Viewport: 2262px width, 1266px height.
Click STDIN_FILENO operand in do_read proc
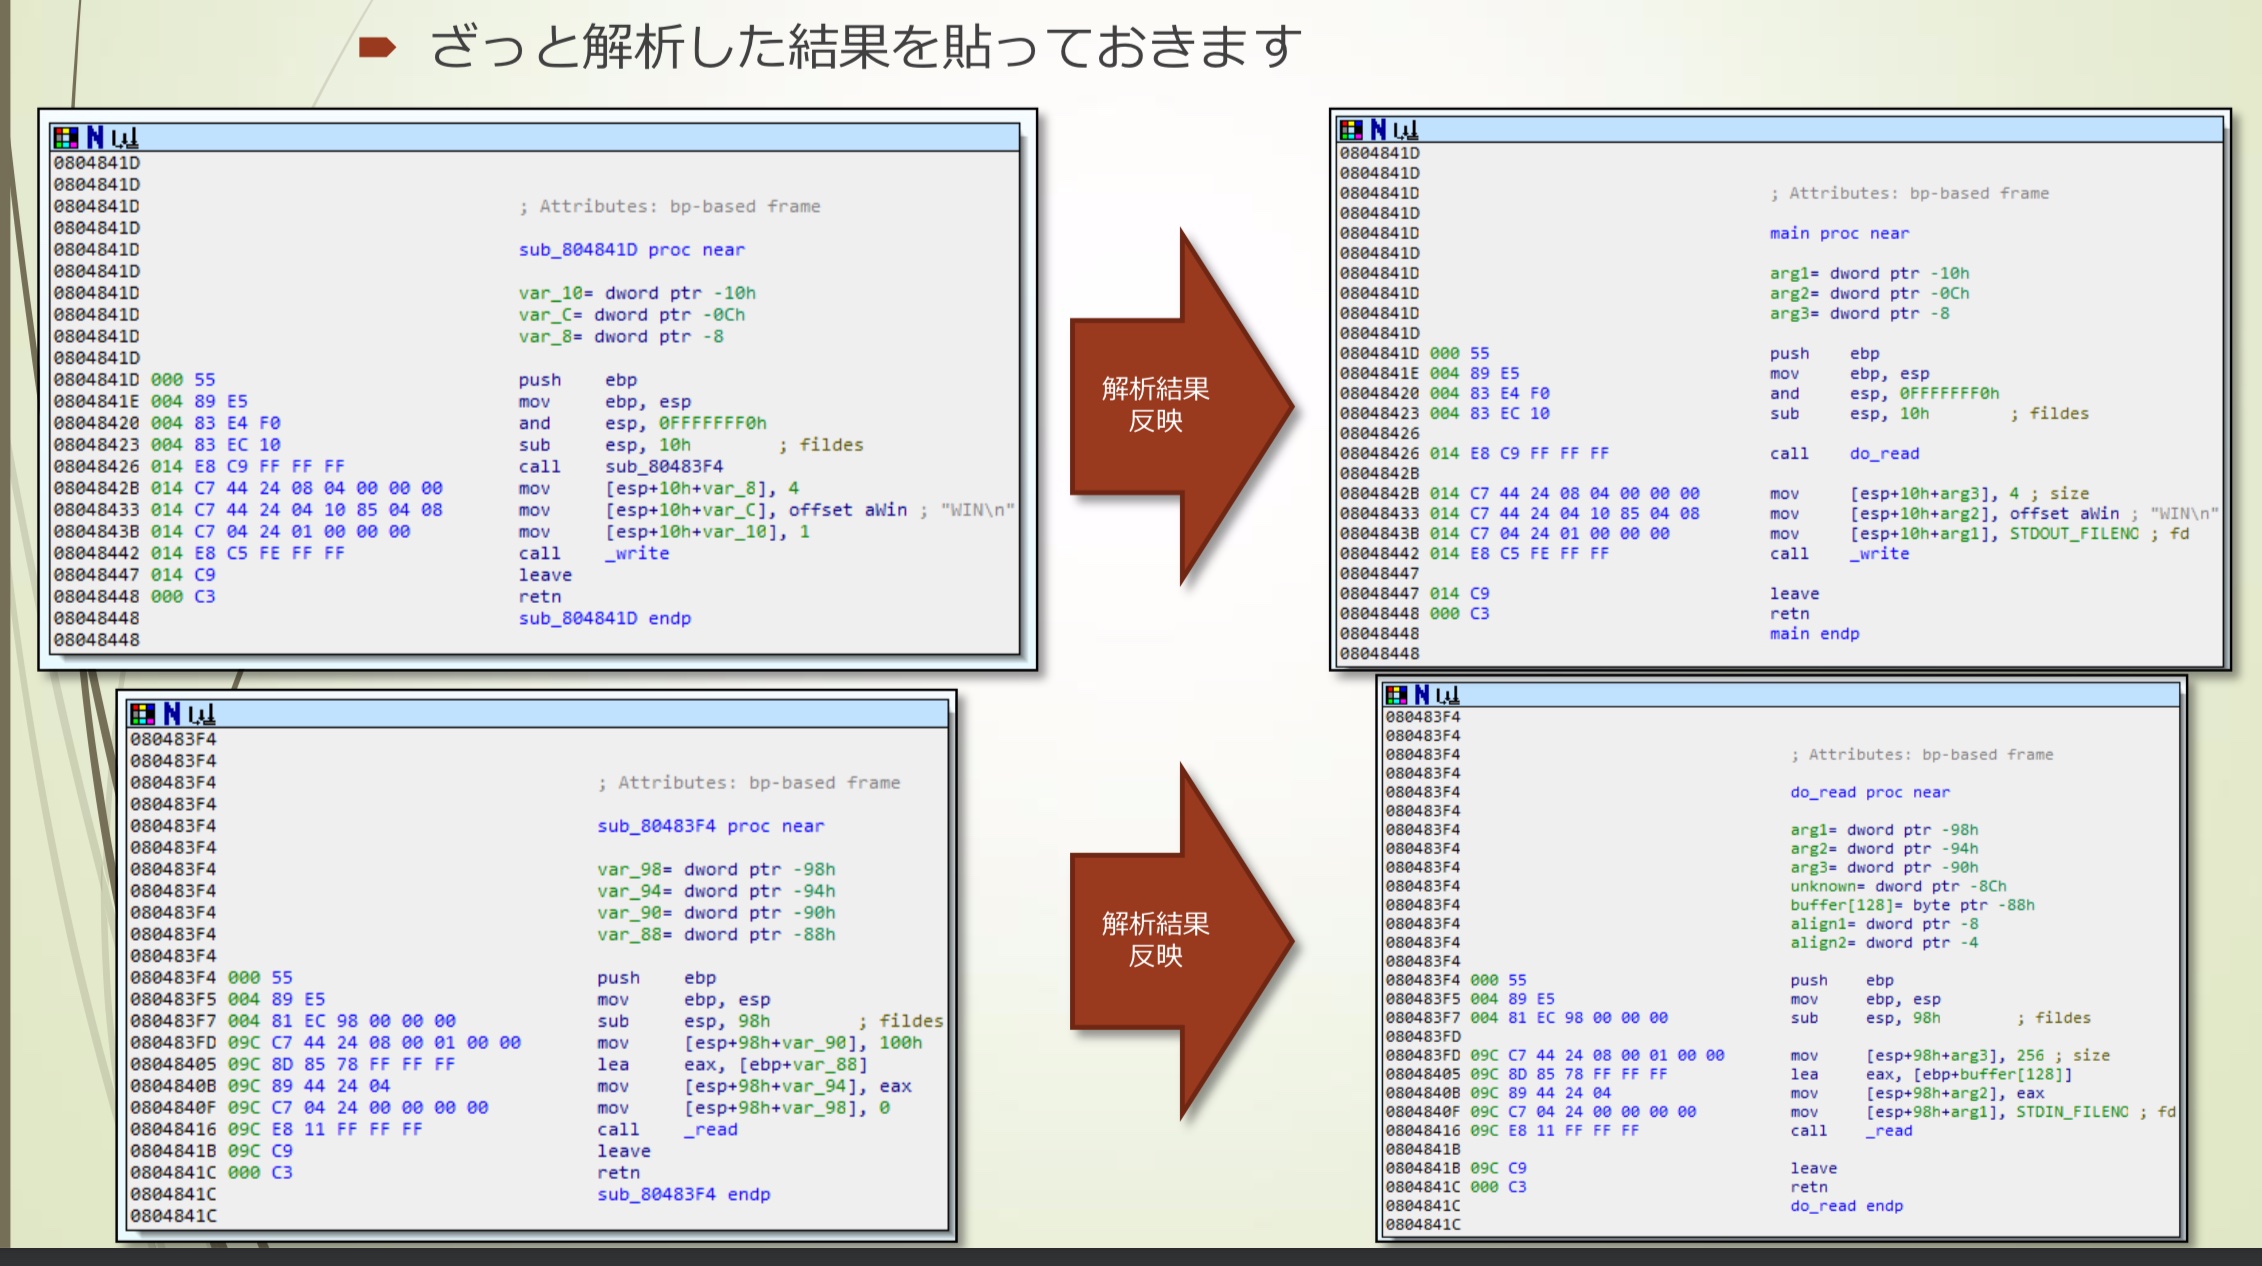click(2072, 1111)
